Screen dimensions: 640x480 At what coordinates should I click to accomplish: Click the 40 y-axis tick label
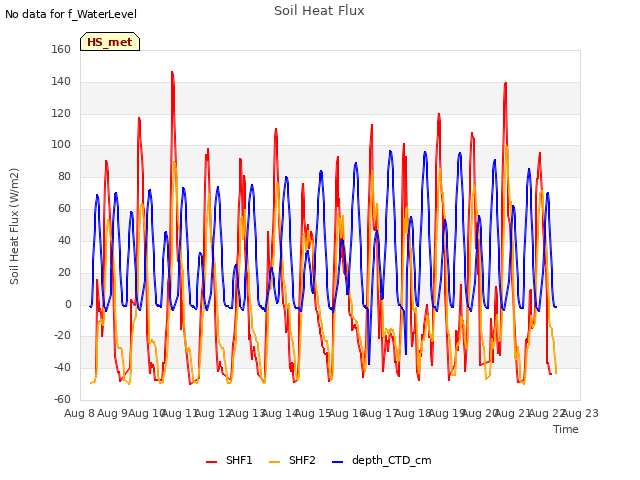point(64,240)
